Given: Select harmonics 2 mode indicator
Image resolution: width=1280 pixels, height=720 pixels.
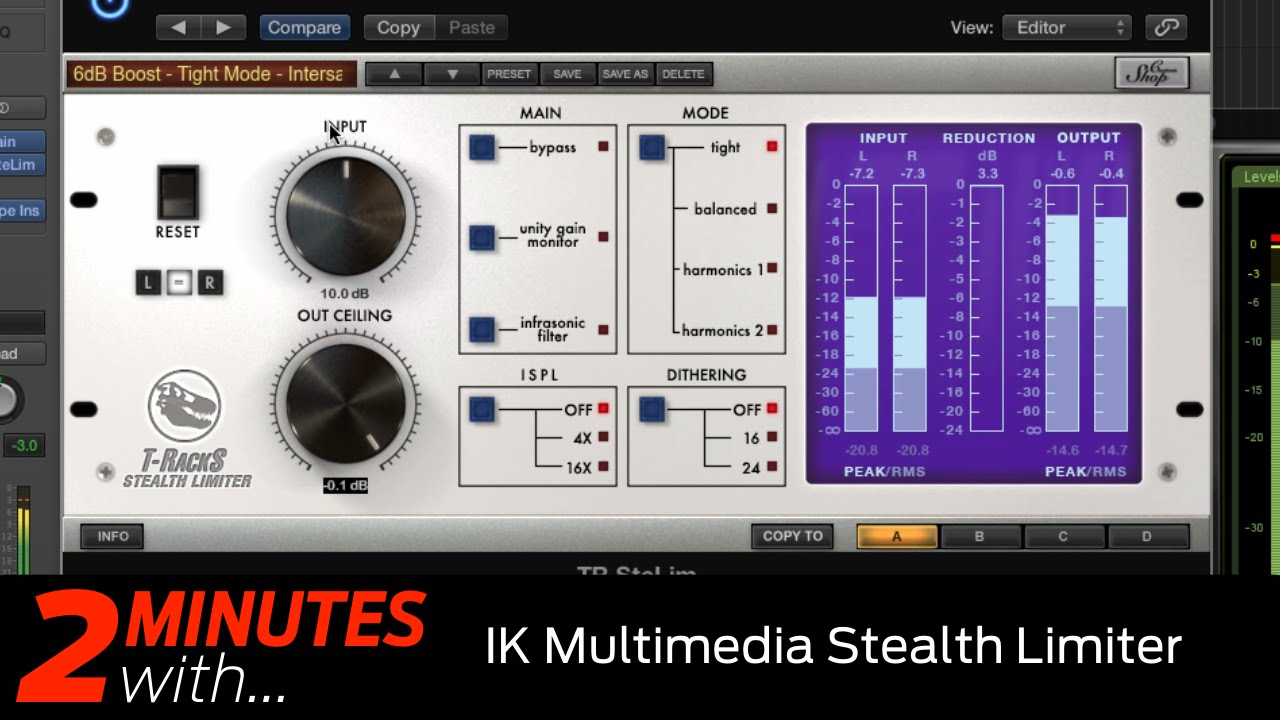Looking at the screenshot, I should point(772,330).
